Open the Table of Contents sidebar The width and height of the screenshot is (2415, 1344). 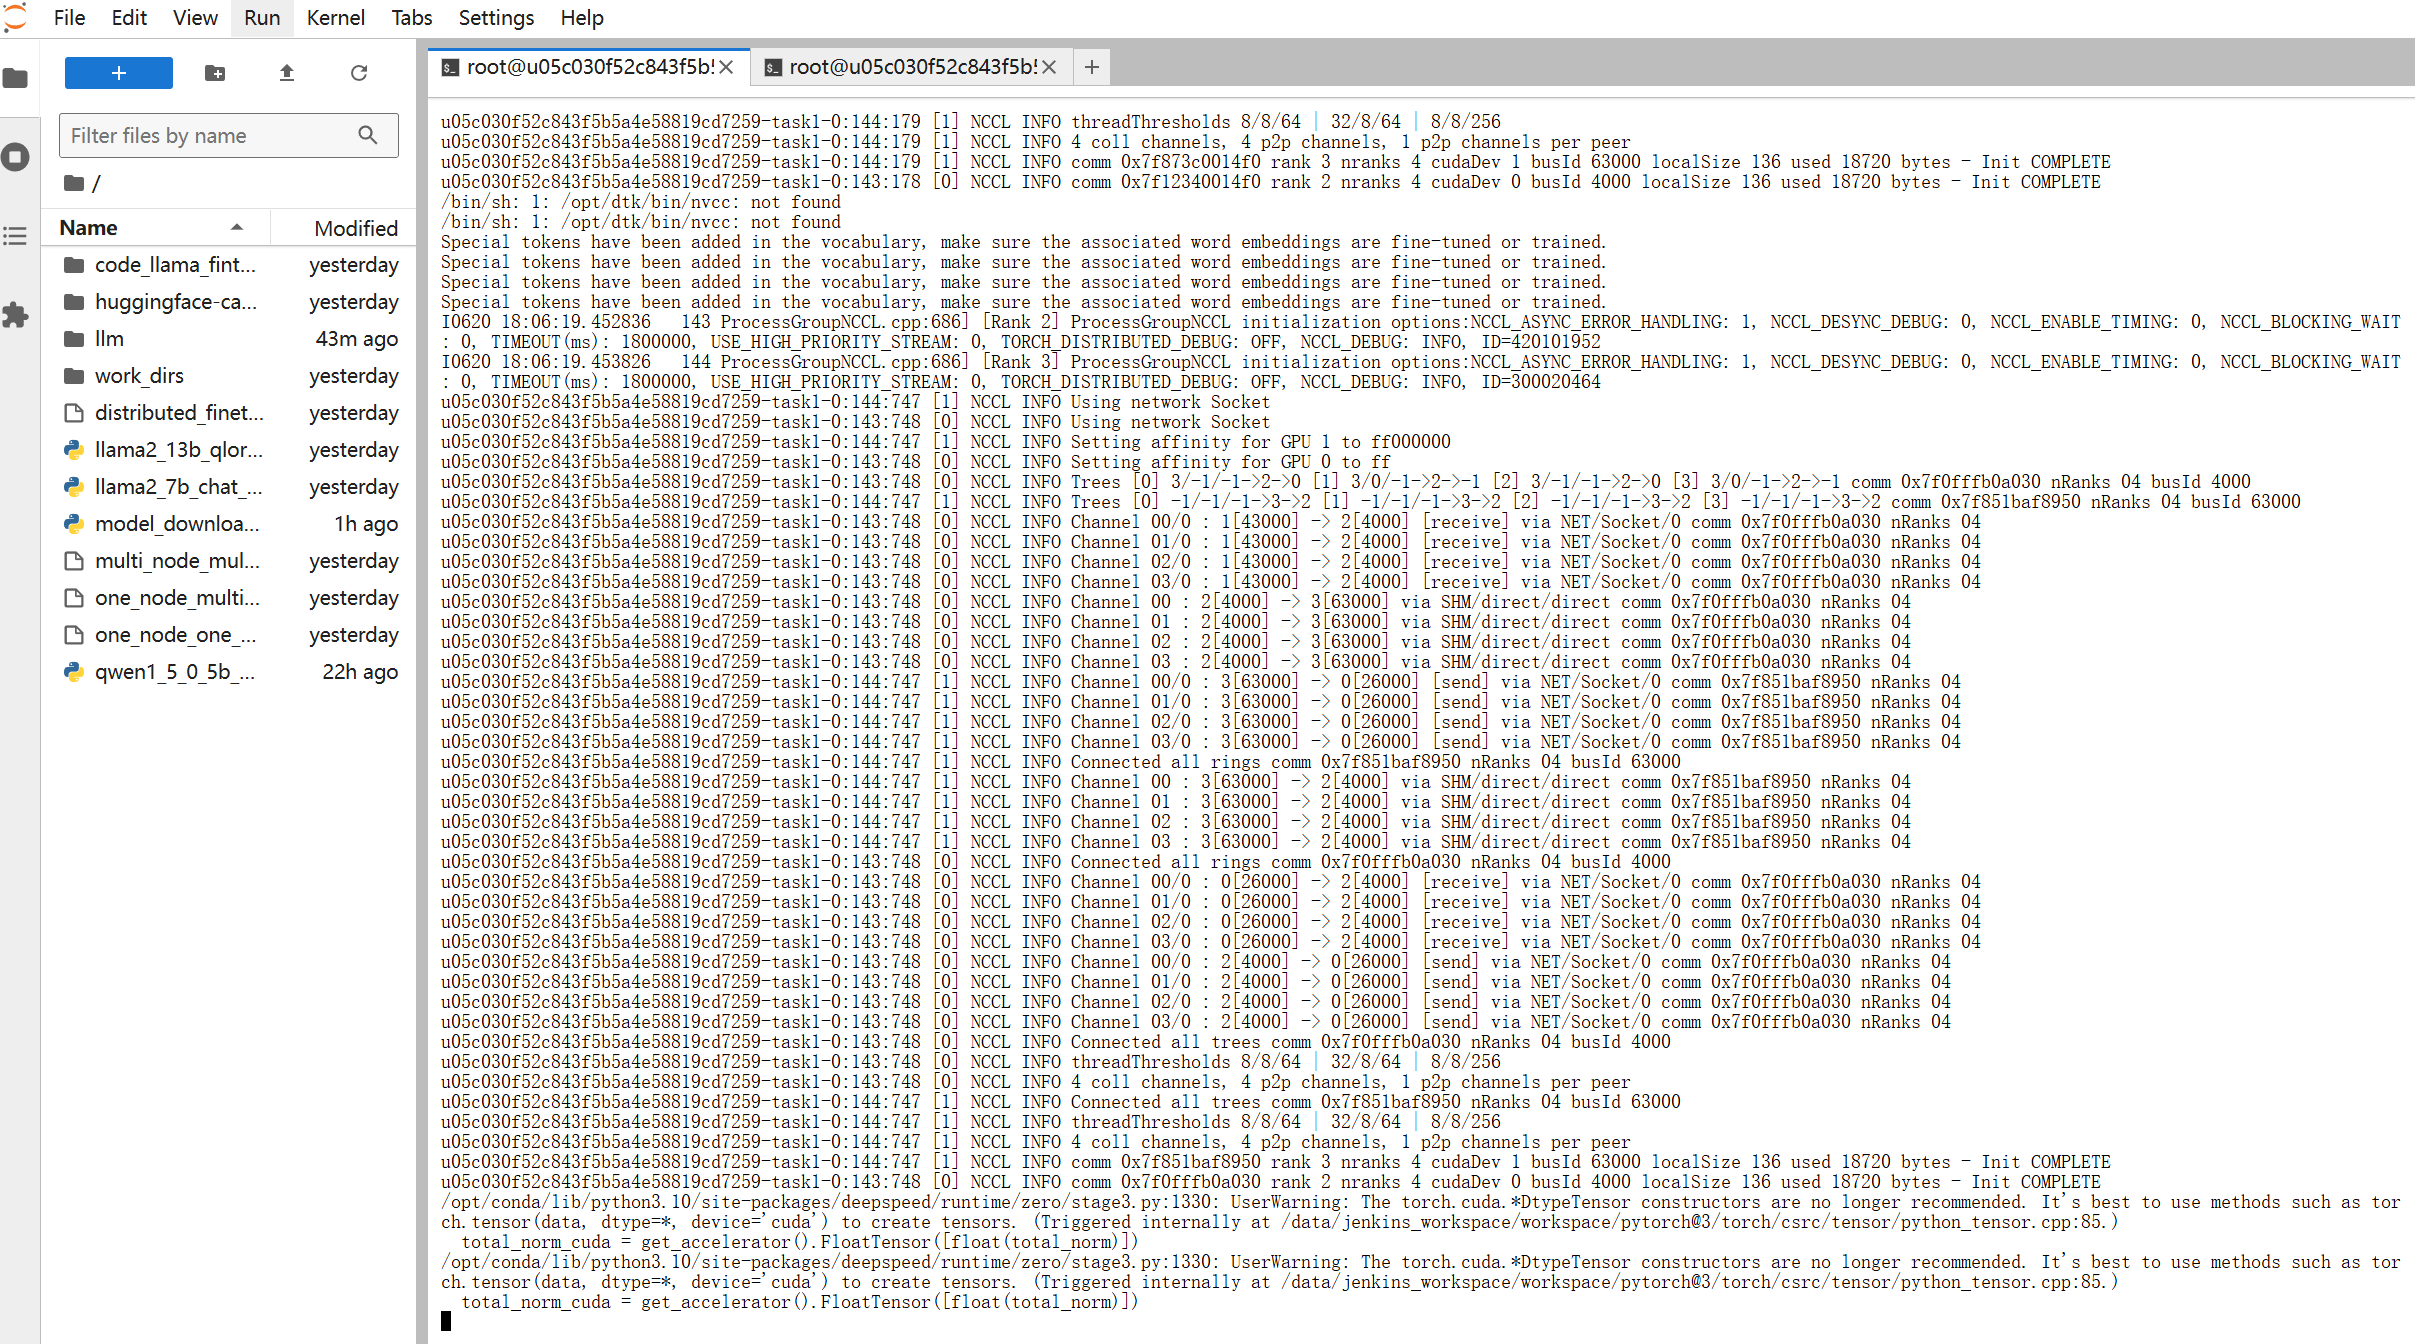(x=16, y=236)
